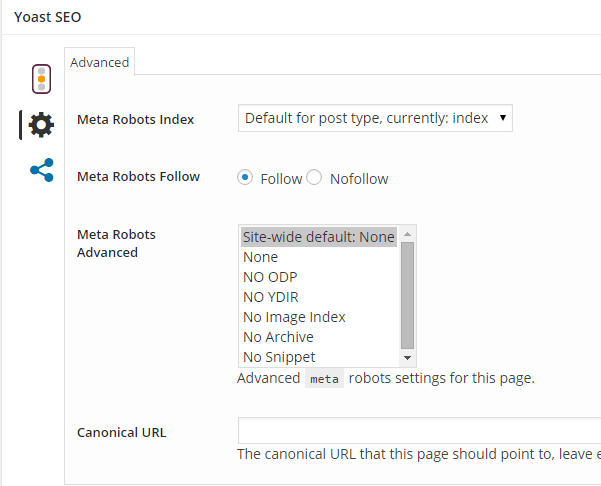Click the Meta Robots Index label
This screenshot has height=486, width=601.
click(x=136, y=119)
